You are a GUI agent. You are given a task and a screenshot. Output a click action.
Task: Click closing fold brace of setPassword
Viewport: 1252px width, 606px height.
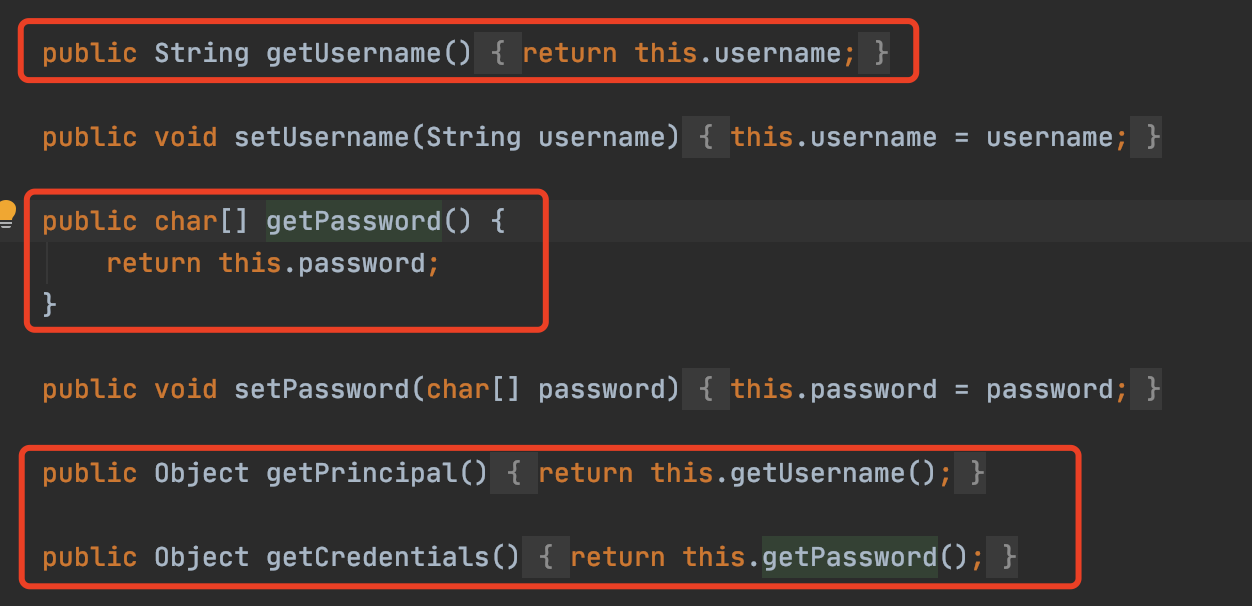point(1152,389)
